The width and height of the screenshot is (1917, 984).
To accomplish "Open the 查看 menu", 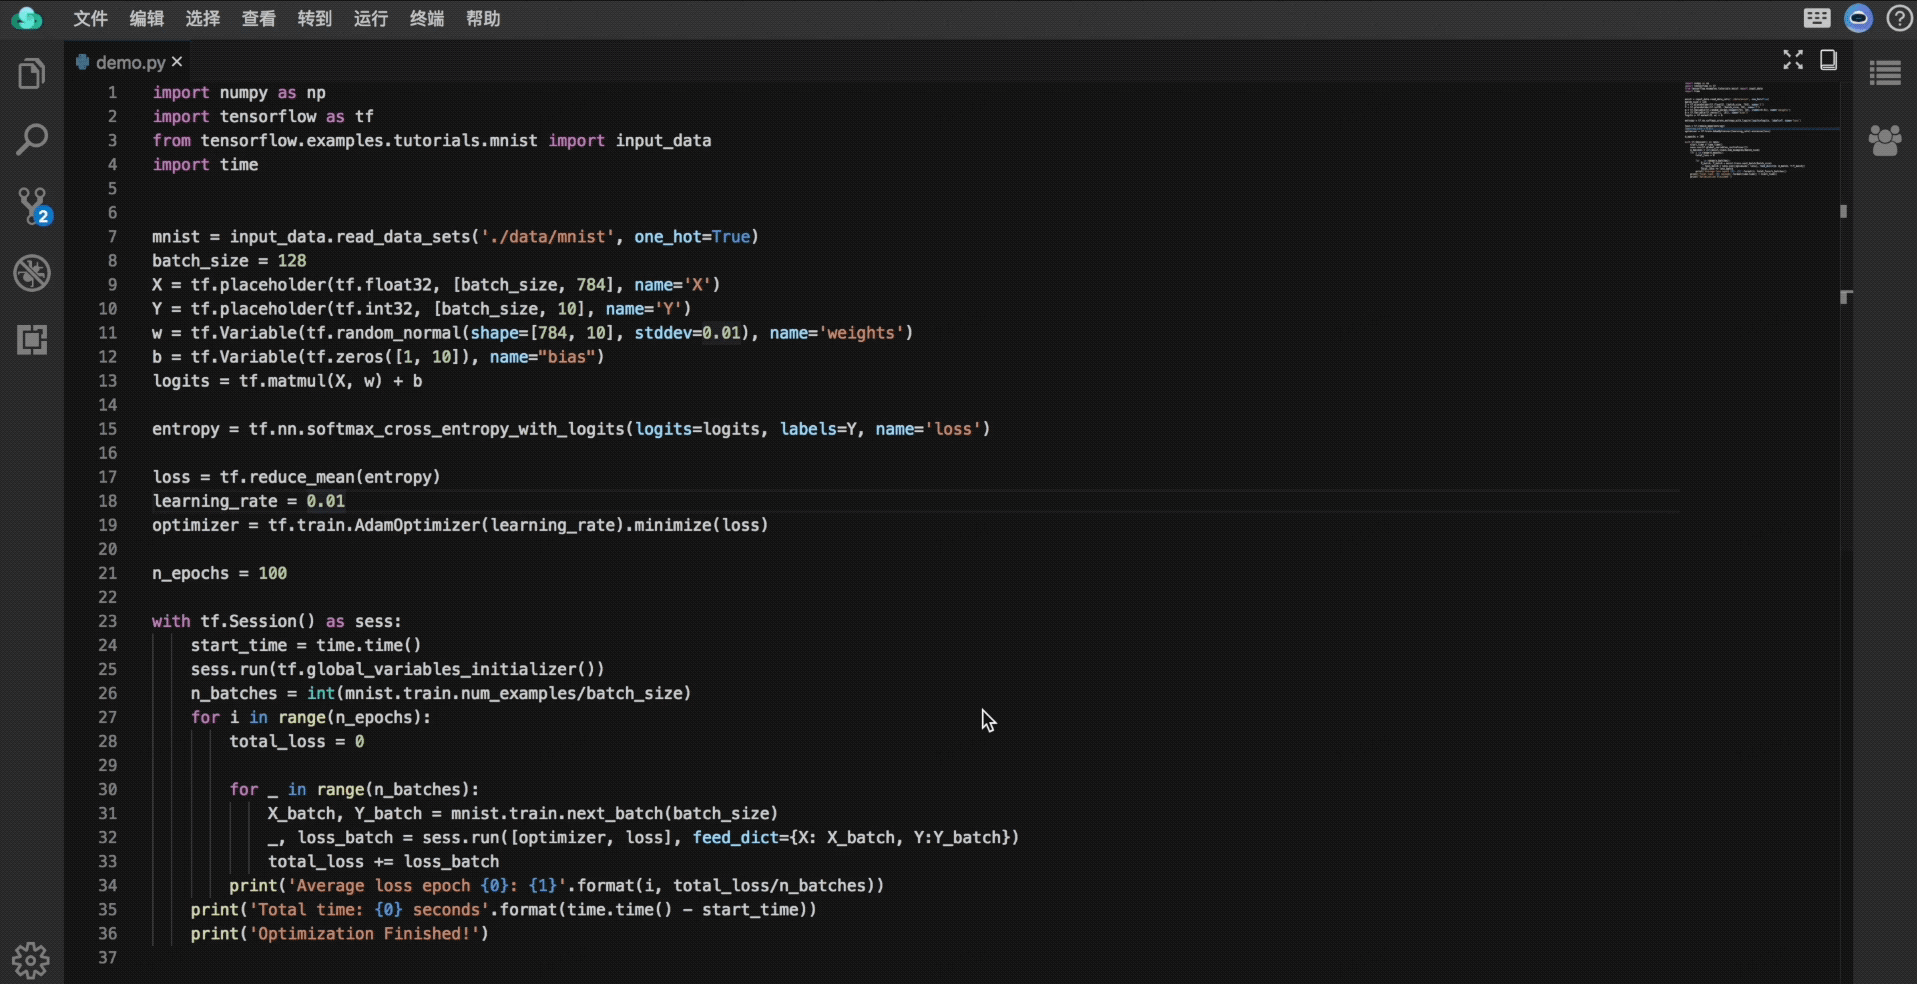I will click(x=258, y=18).
